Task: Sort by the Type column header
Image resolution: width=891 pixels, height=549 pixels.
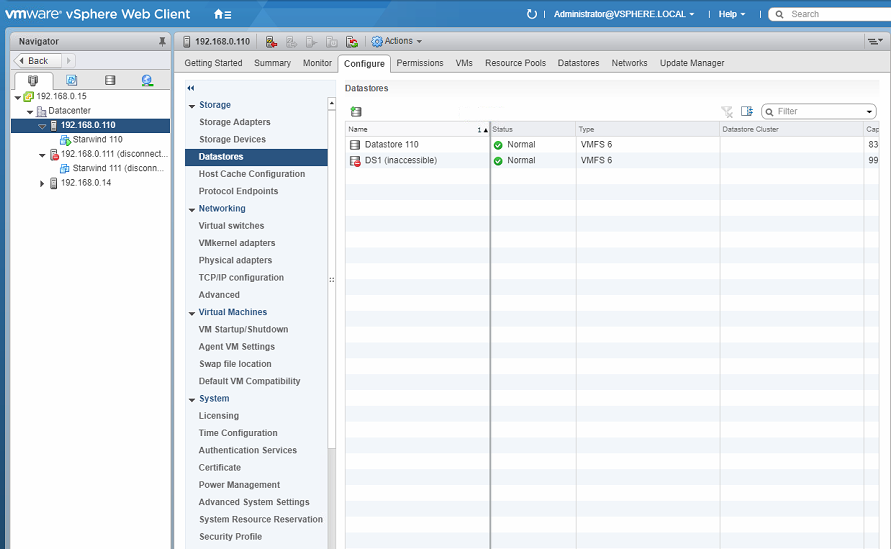Action: click(x=648, y=130)
